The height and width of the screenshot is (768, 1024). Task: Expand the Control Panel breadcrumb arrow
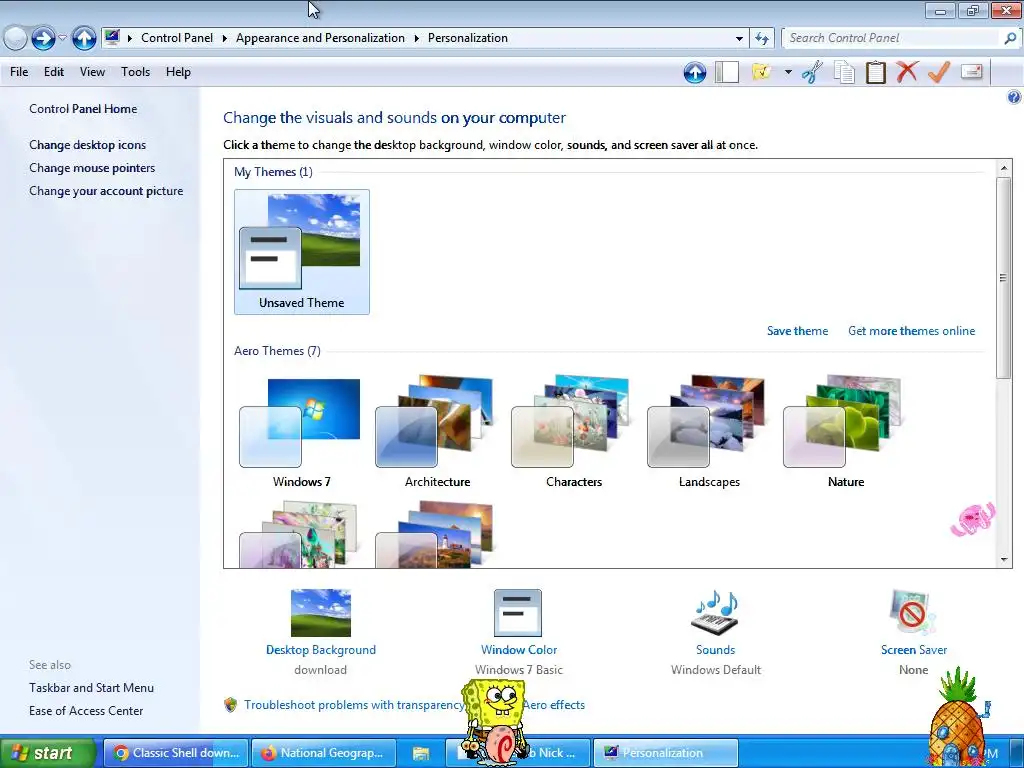click(x=224, y=38)
